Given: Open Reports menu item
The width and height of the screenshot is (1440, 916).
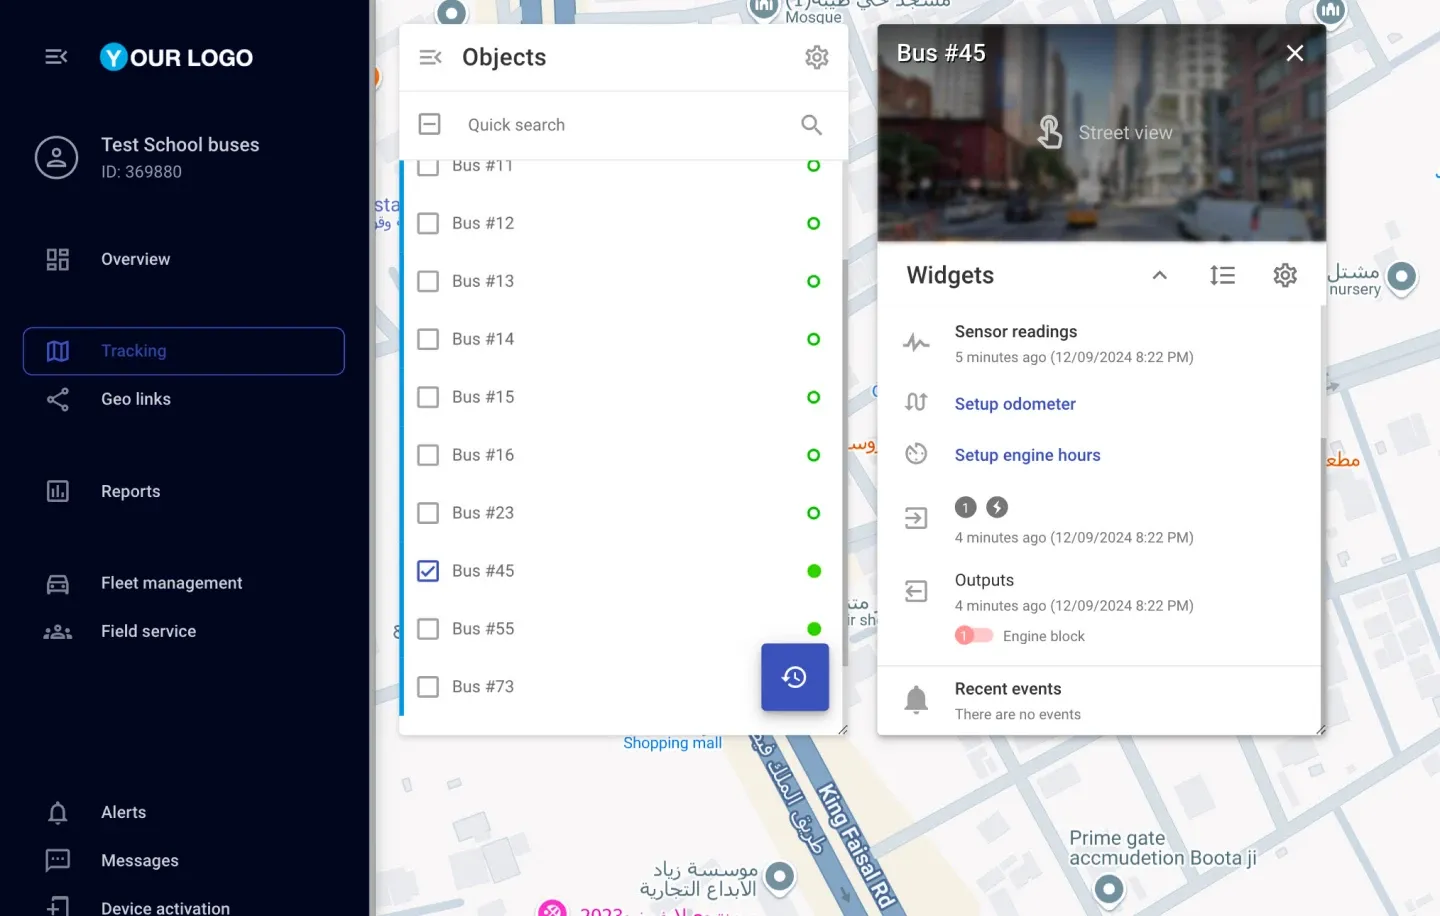Looking at the screenshot, I should (x=130, y=491).
